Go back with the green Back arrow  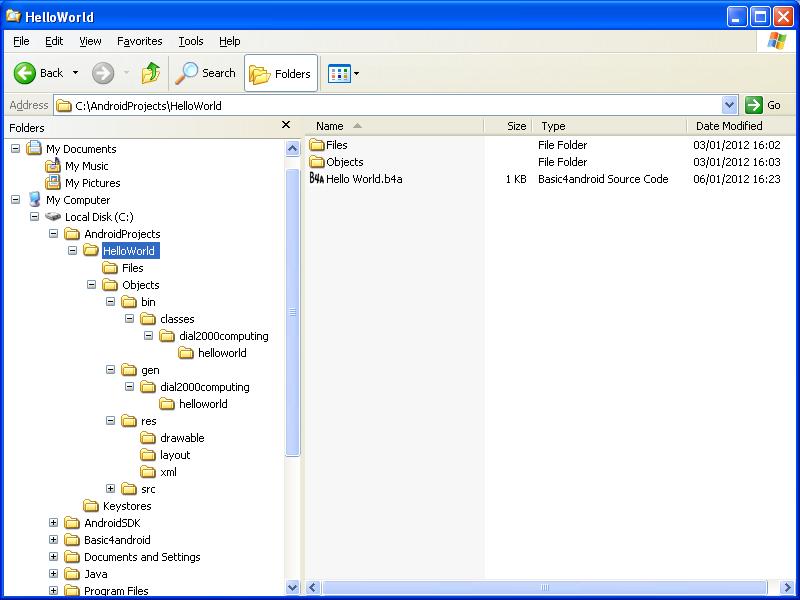pyautogui.click(x=24, y=73)
